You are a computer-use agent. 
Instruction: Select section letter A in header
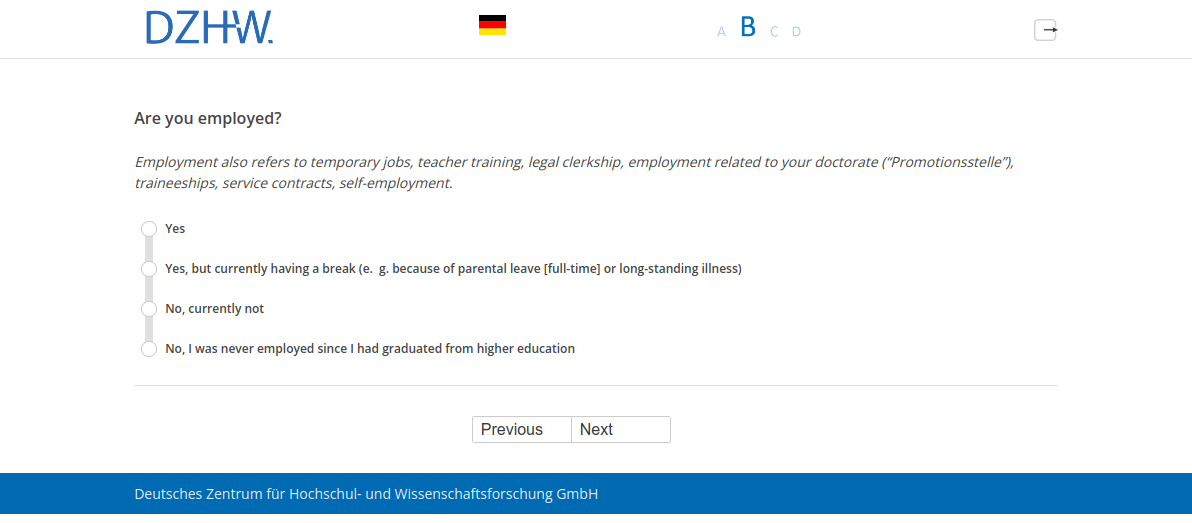(x=721, y=32)
